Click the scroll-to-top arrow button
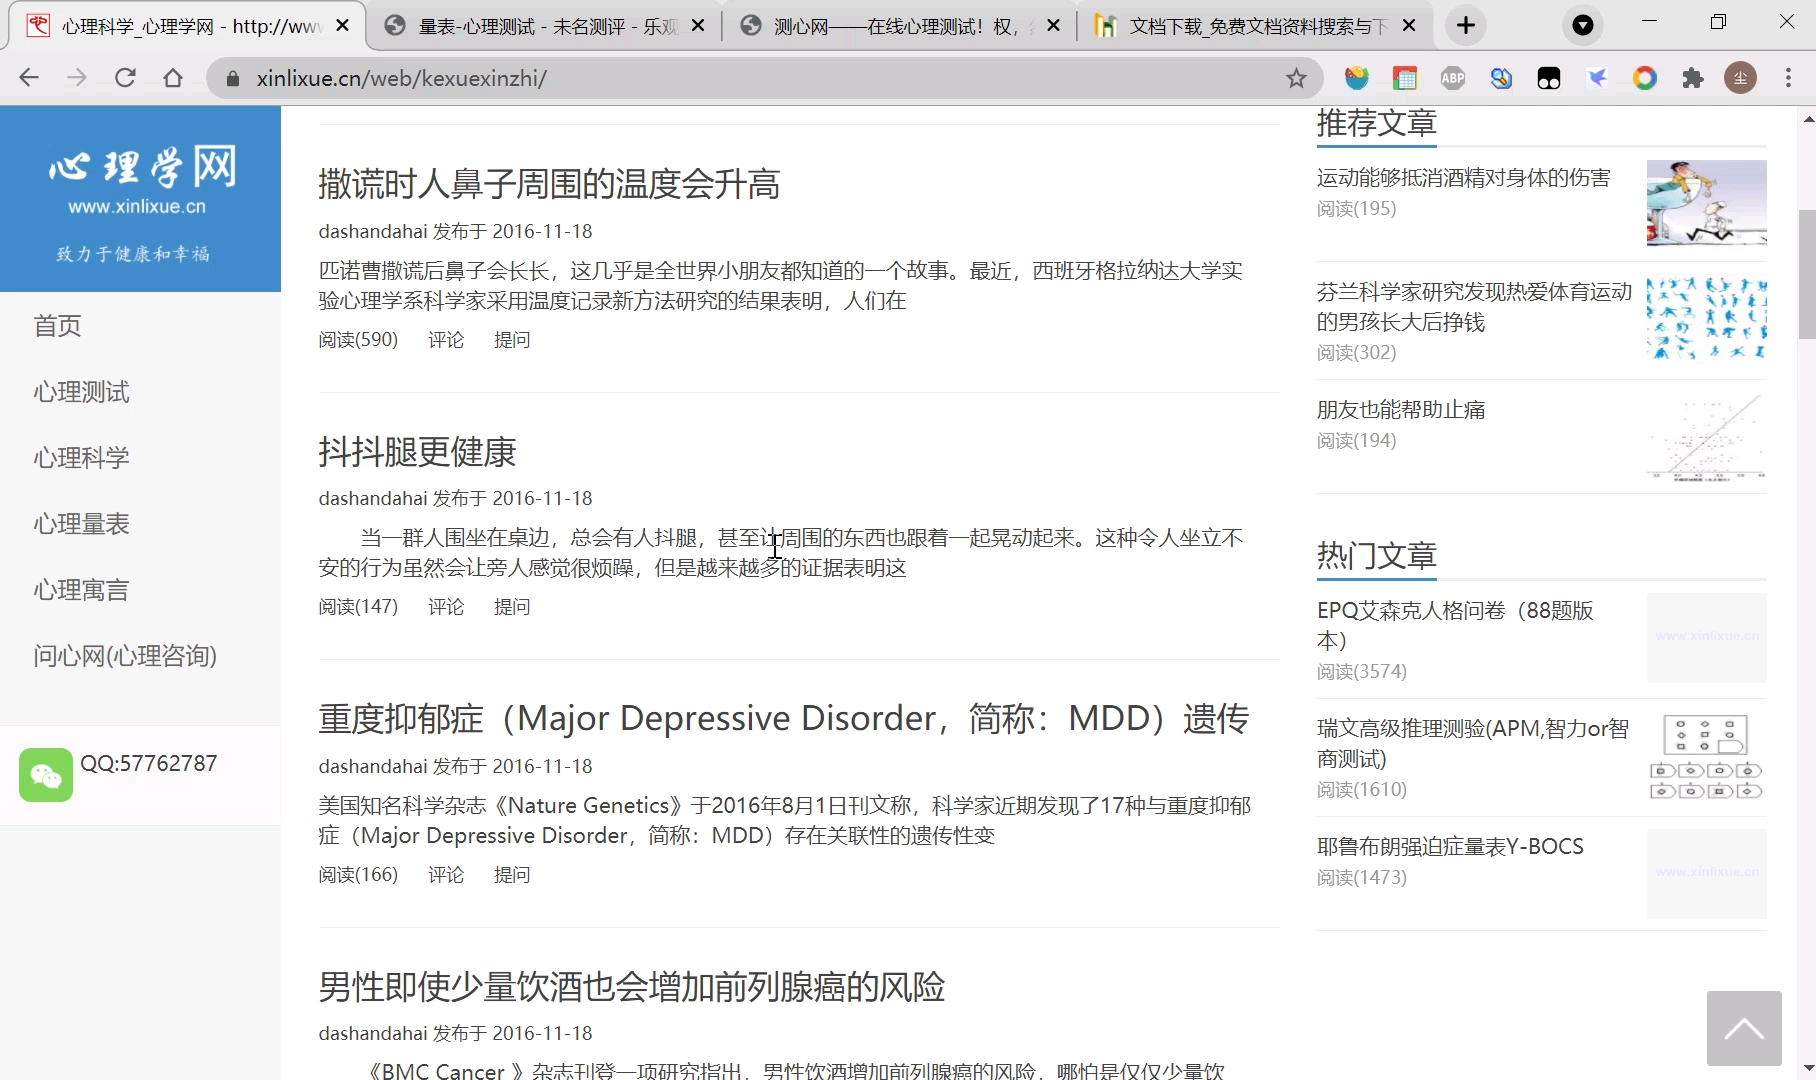The height and width of the screenshot is (1080, 1816). (1743, 1028)
